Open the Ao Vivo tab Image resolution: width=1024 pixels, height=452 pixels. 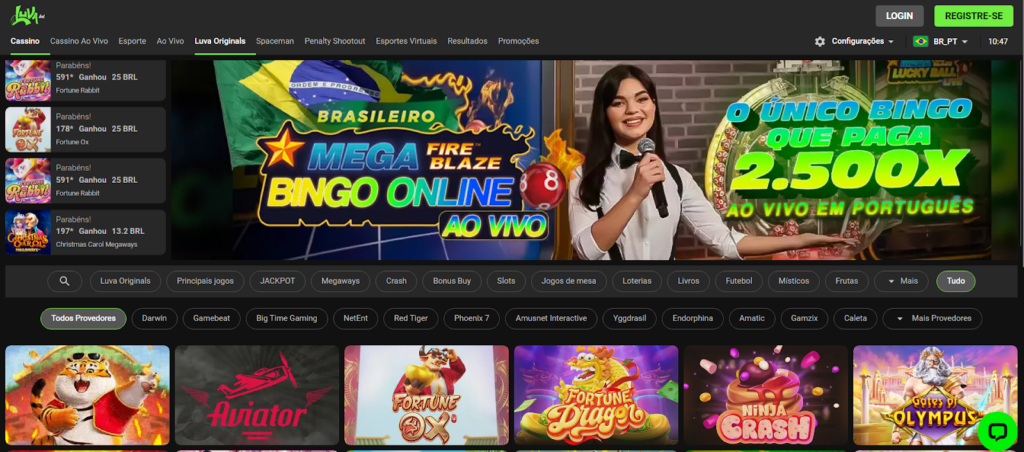pyautogui.click(x=170, y=41)
